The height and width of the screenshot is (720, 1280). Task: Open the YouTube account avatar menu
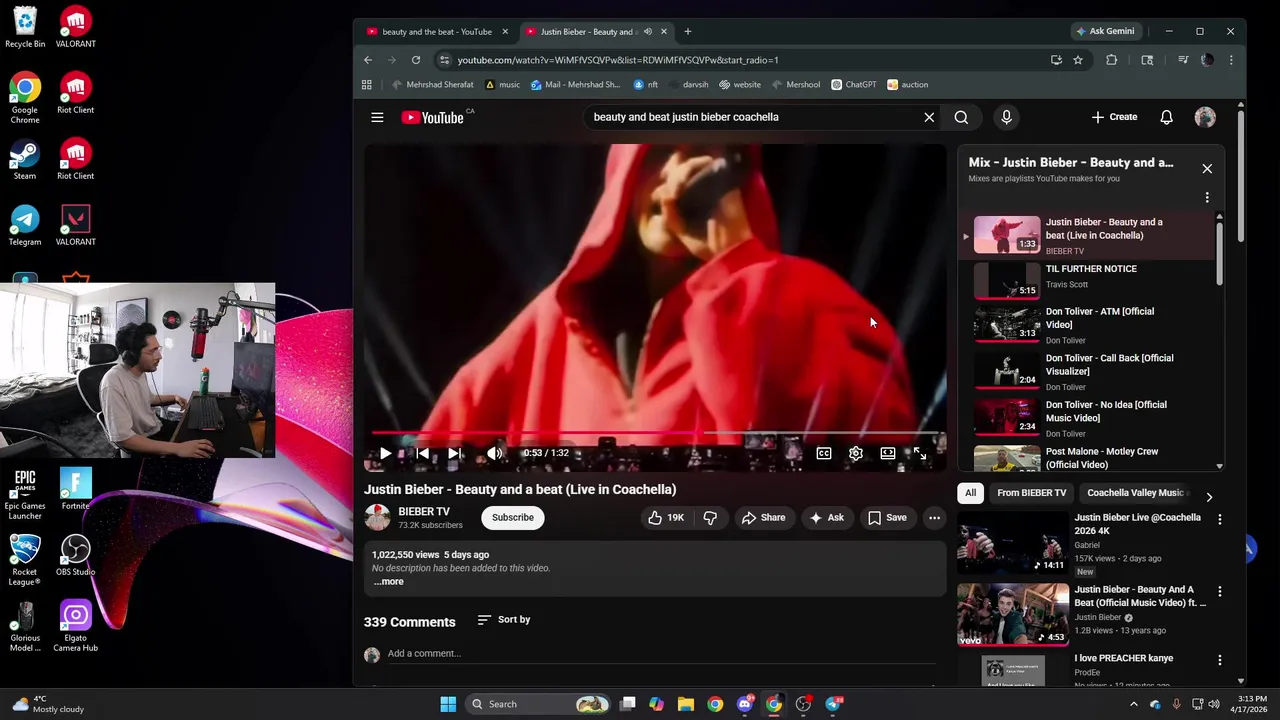[1205, 117]
